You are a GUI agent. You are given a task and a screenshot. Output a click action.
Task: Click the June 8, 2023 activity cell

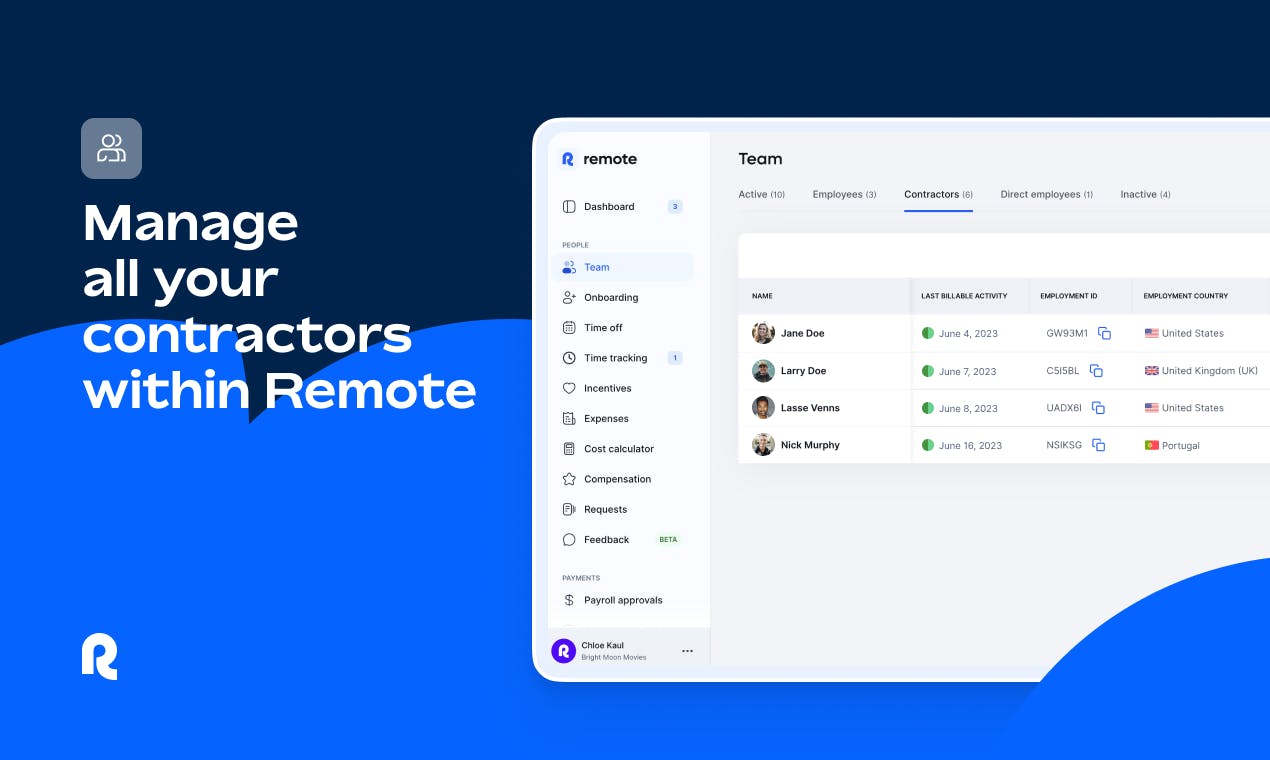959,408
